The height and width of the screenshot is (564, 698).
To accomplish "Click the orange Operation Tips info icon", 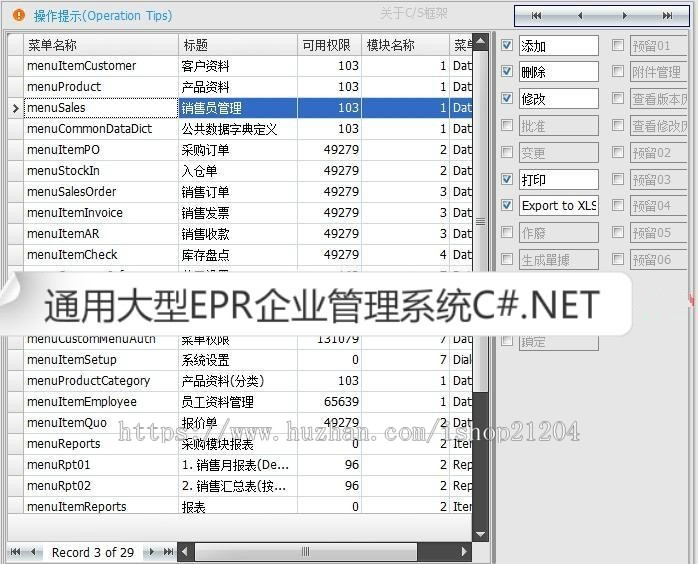I will [19, 15].
